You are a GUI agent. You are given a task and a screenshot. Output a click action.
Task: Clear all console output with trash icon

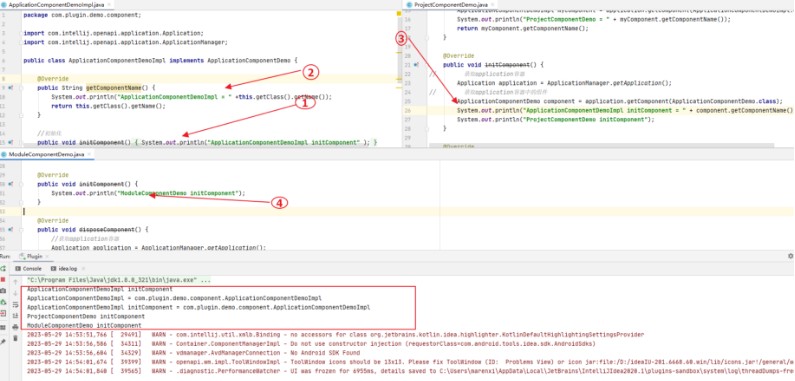click(15, 338)
